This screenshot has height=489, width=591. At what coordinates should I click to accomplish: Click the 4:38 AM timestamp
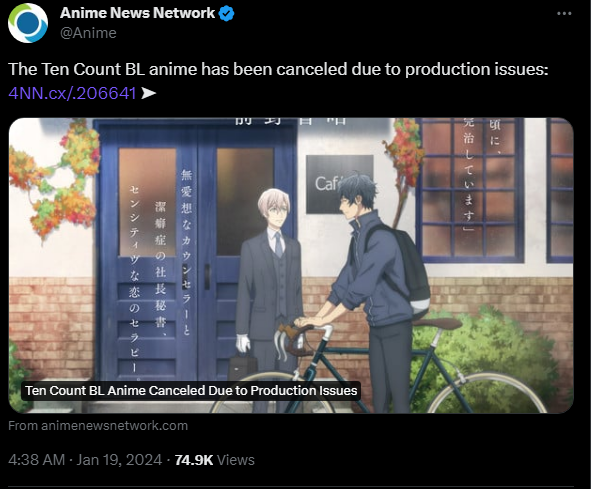[x=37, y=460]
